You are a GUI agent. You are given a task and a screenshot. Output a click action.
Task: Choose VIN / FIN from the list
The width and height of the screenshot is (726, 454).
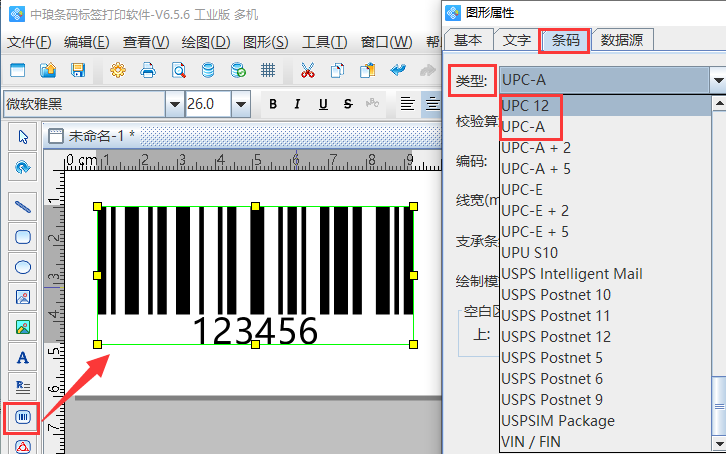click(606, 442)
